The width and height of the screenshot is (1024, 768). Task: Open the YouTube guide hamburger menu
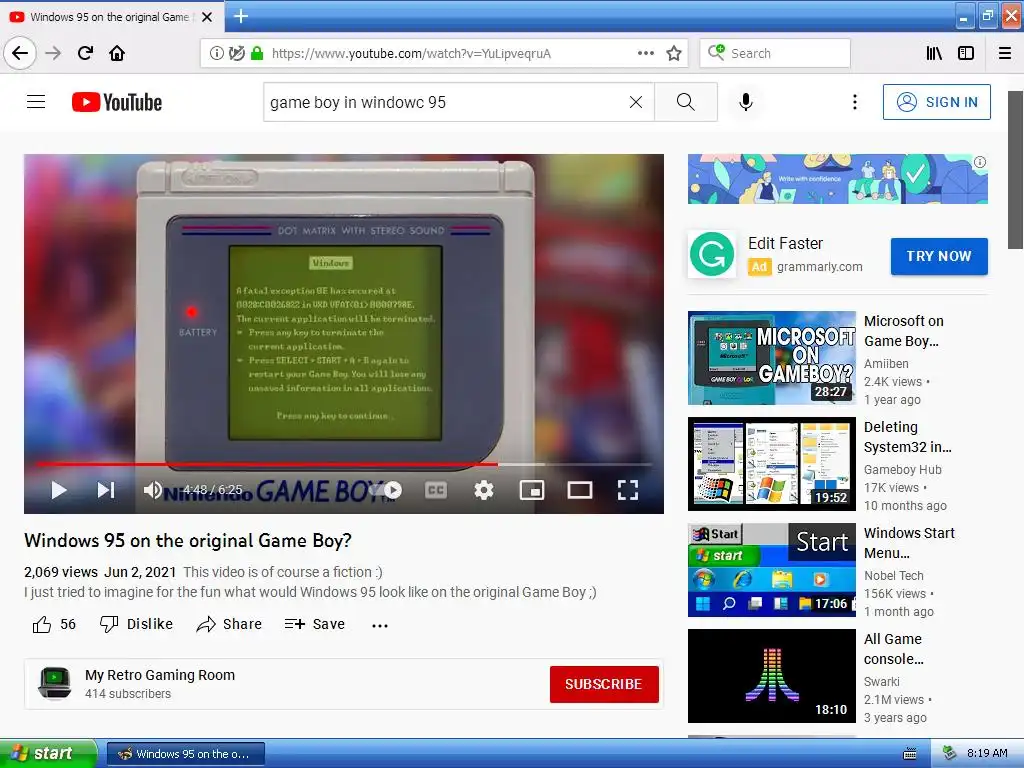click(x=36, y=102)
